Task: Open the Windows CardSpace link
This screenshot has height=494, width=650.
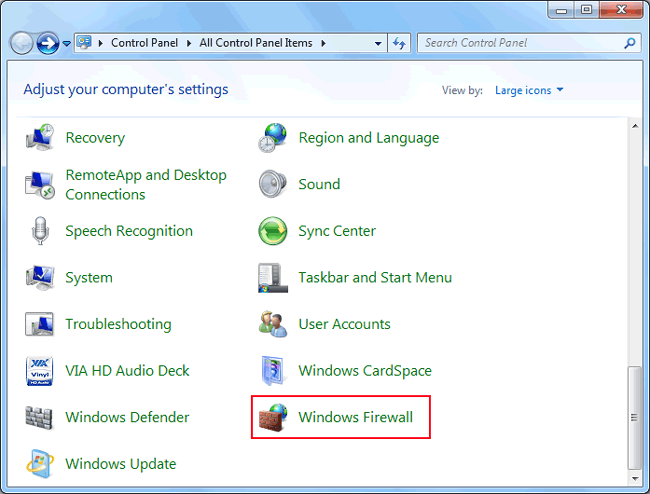Action: tap(365, 371)
